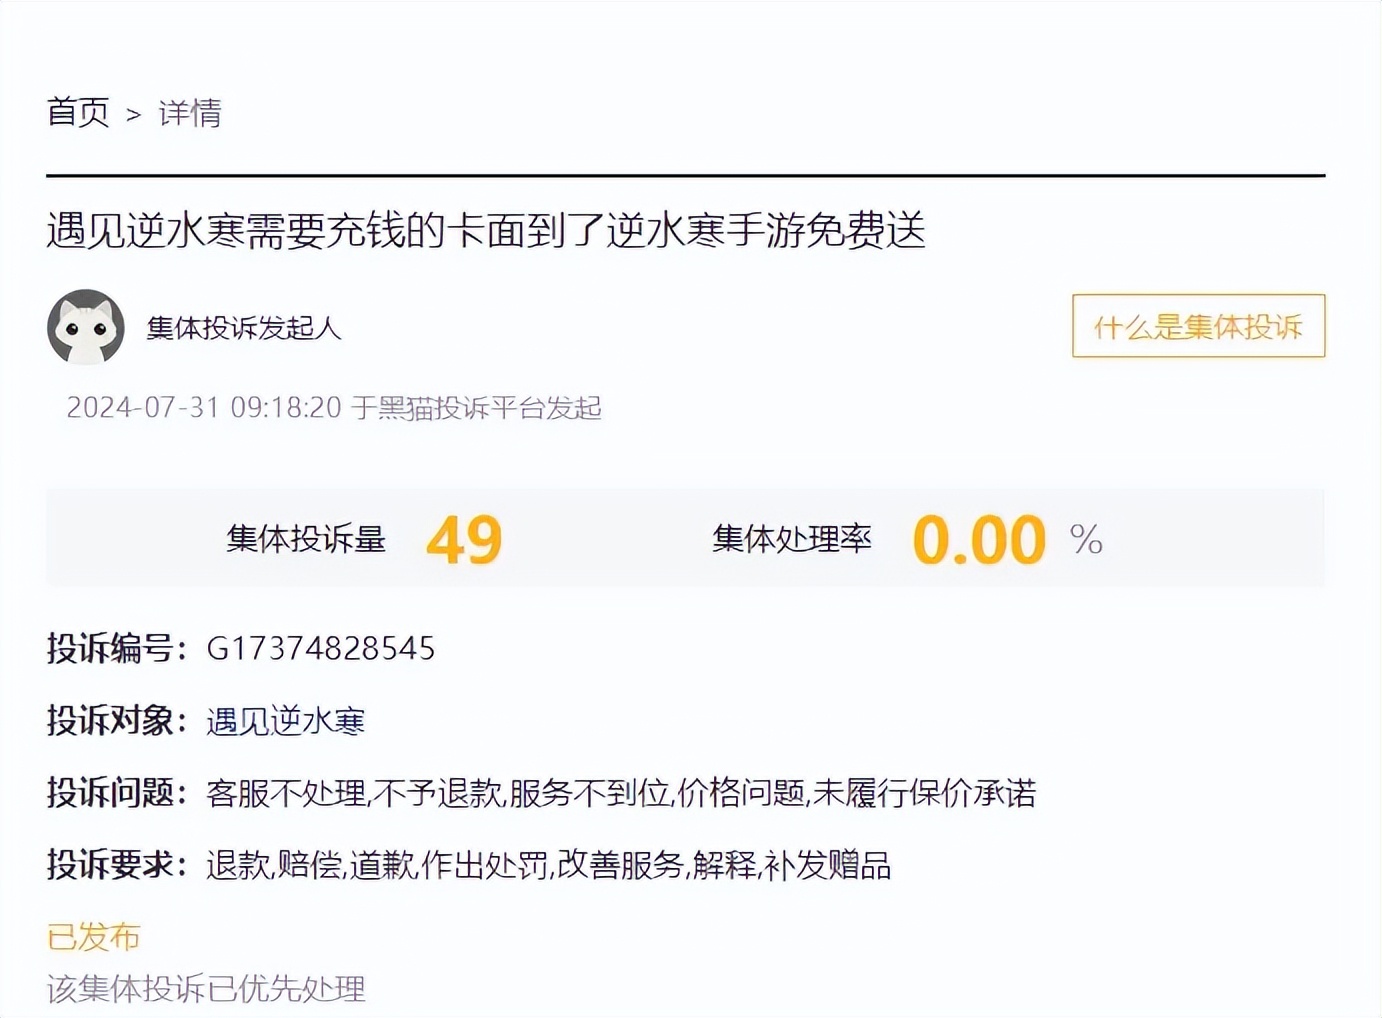Screen dimensions: 1382x1018
Task: Click the 该集体投诉已优先处理 notice text
Action: (x=206, y=989)
